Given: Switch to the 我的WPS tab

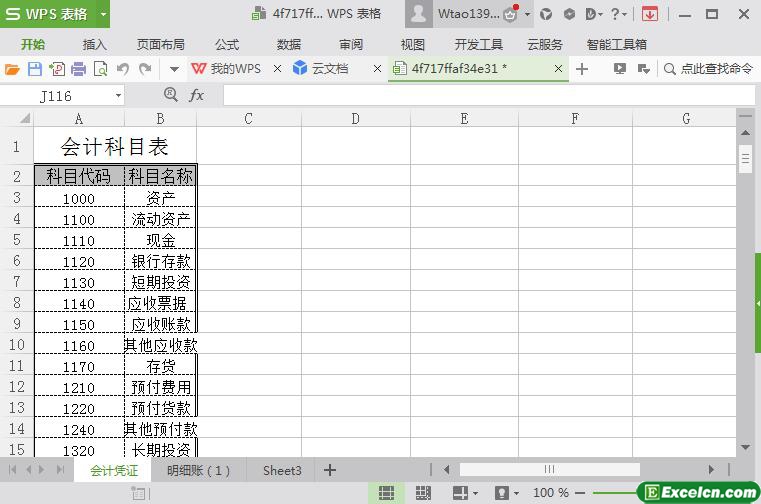Looking at the screenshot, I should 226,68.
